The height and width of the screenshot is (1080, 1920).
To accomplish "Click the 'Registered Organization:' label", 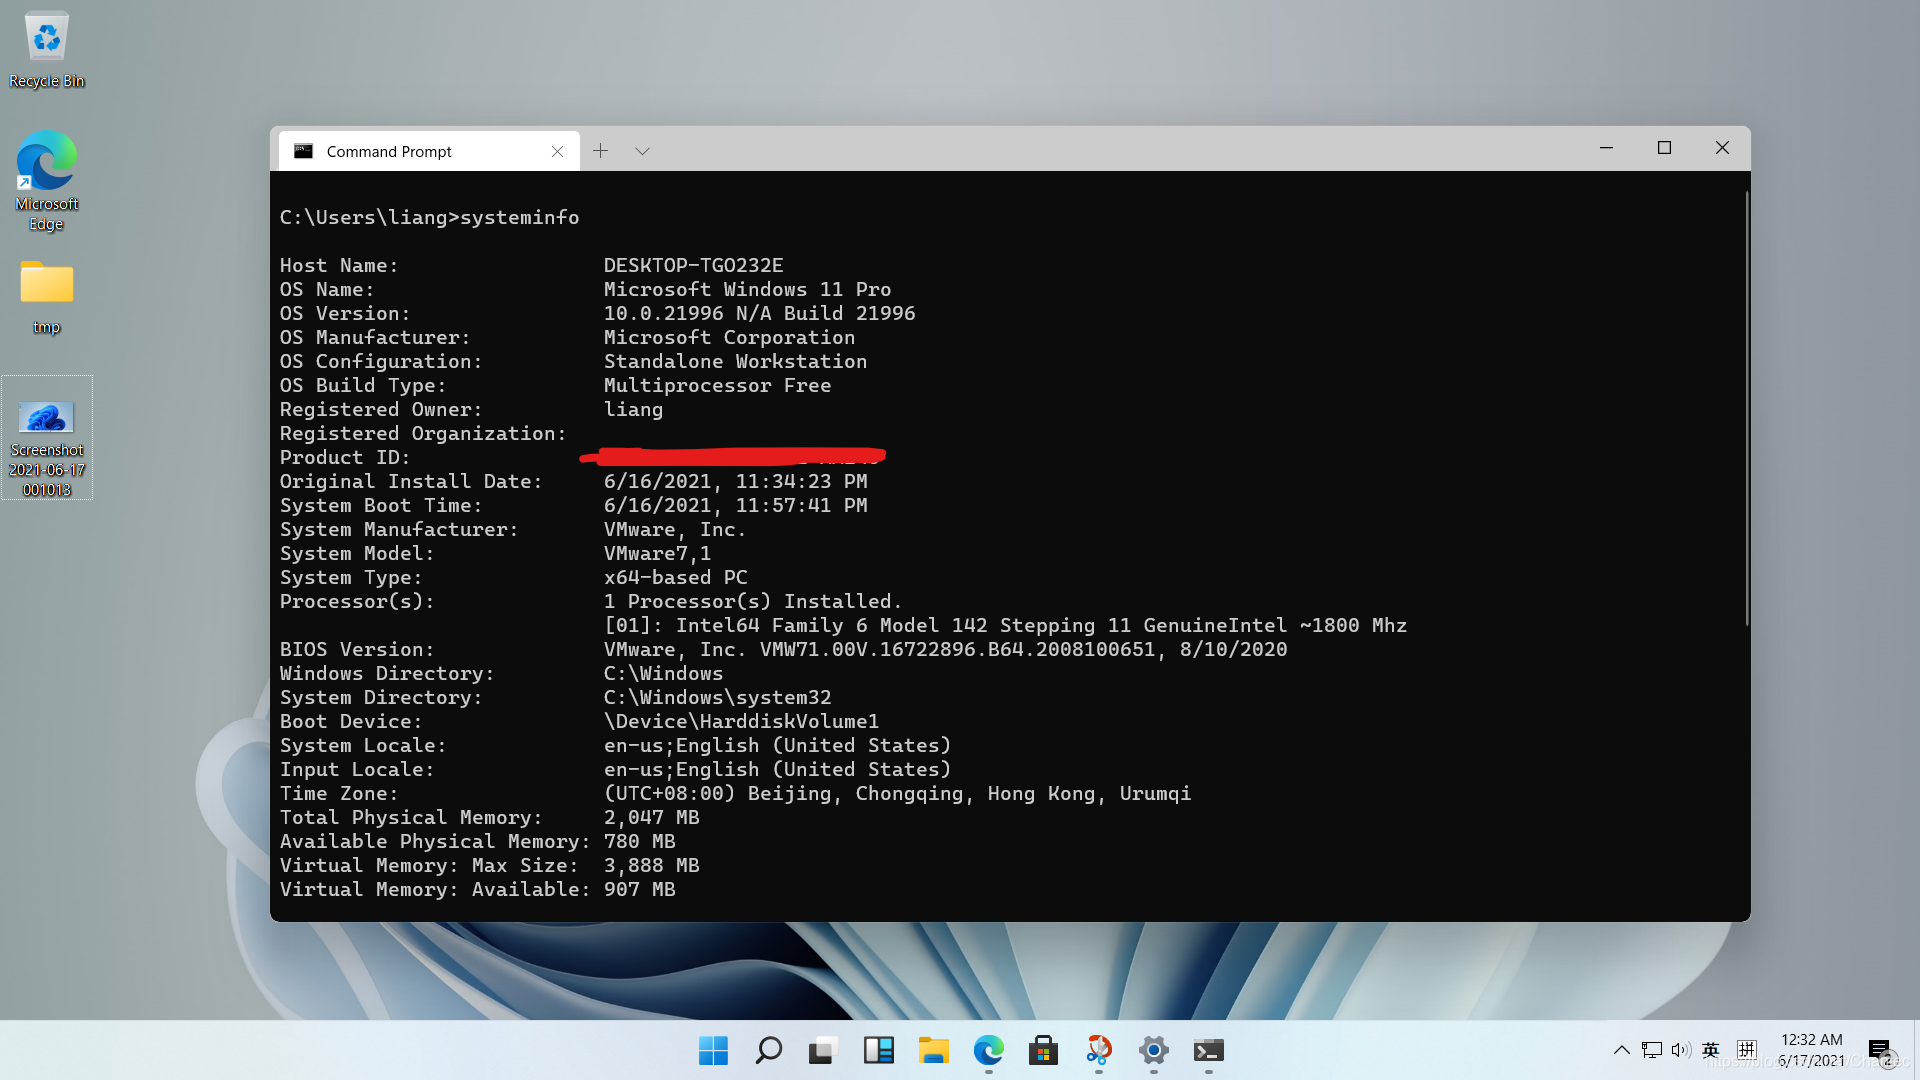I will pyautogui.click(x=423, y=433).
